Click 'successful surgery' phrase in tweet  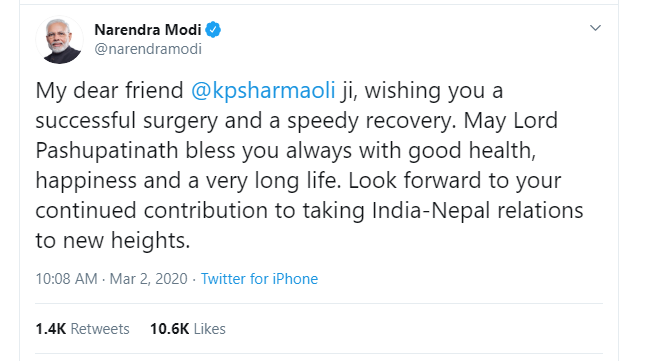click(126, 121)
